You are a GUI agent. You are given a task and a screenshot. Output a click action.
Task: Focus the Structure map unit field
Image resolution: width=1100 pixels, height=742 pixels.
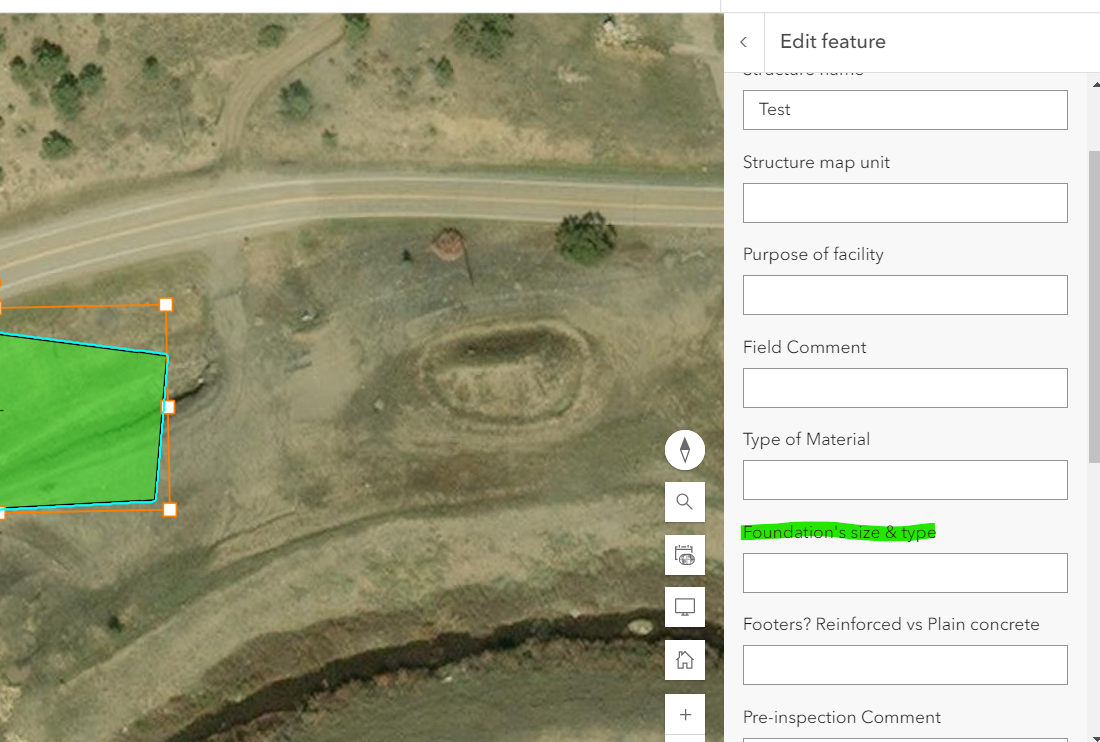point(905,203)
